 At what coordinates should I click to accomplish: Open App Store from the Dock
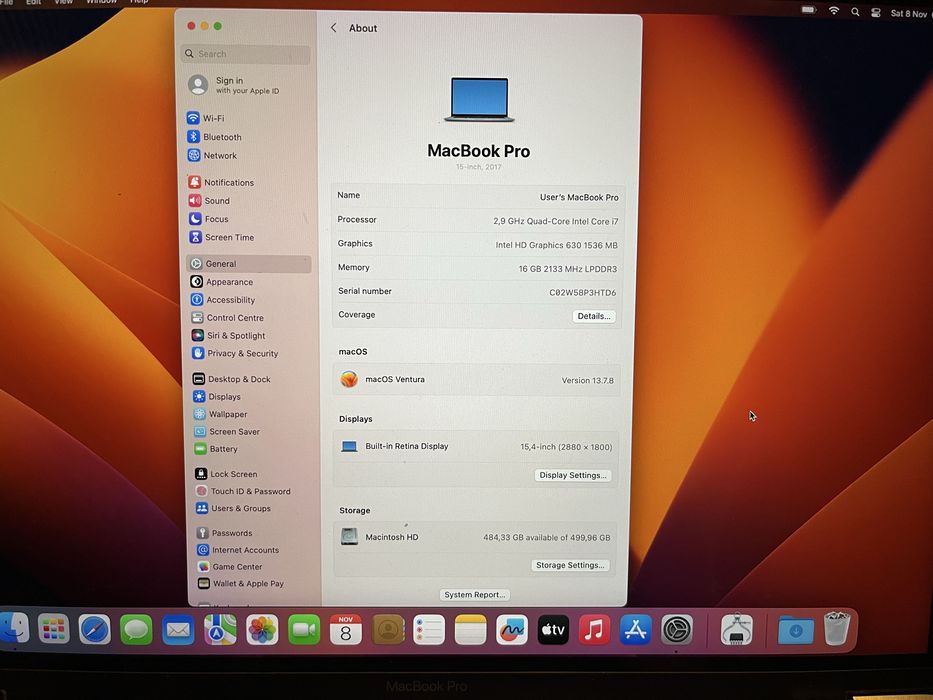click(x=635, y=630)
